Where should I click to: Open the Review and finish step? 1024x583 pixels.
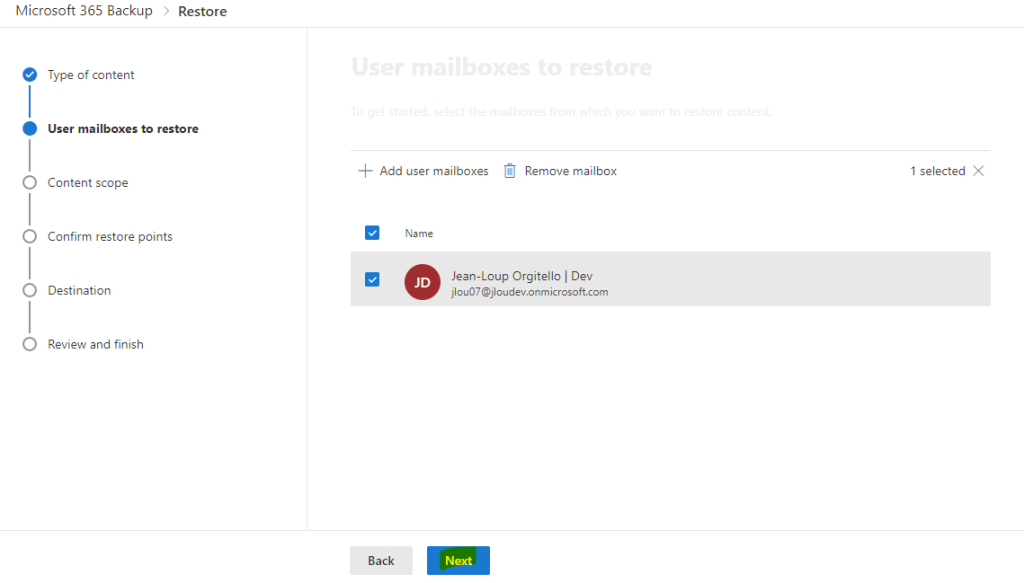(95, 344)
